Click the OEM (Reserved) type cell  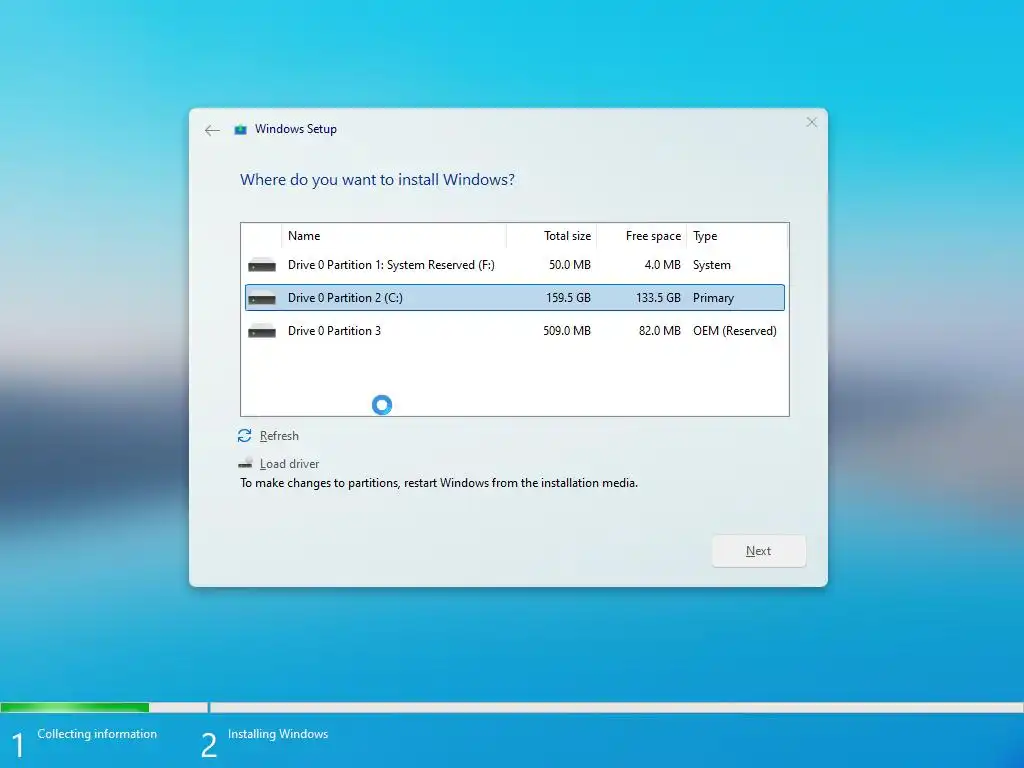point(735,331)
